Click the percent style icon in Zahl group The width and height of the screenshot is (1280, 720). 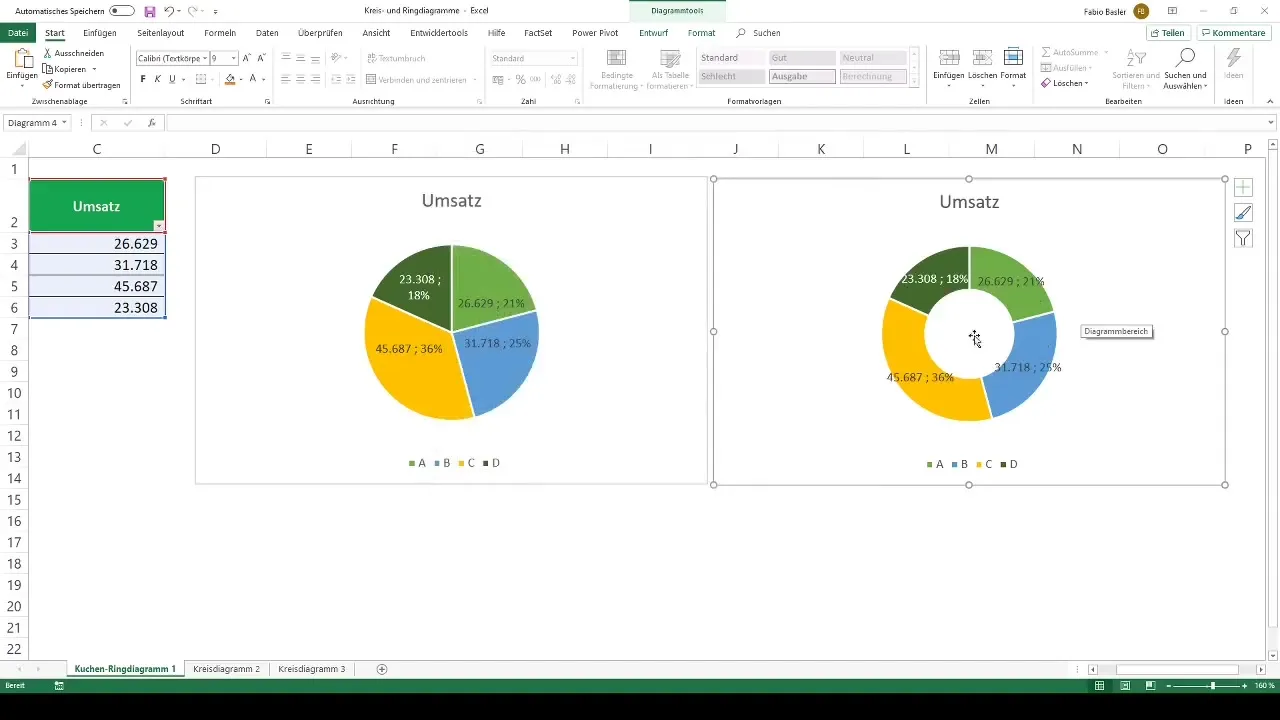click(x=520, y=79)
